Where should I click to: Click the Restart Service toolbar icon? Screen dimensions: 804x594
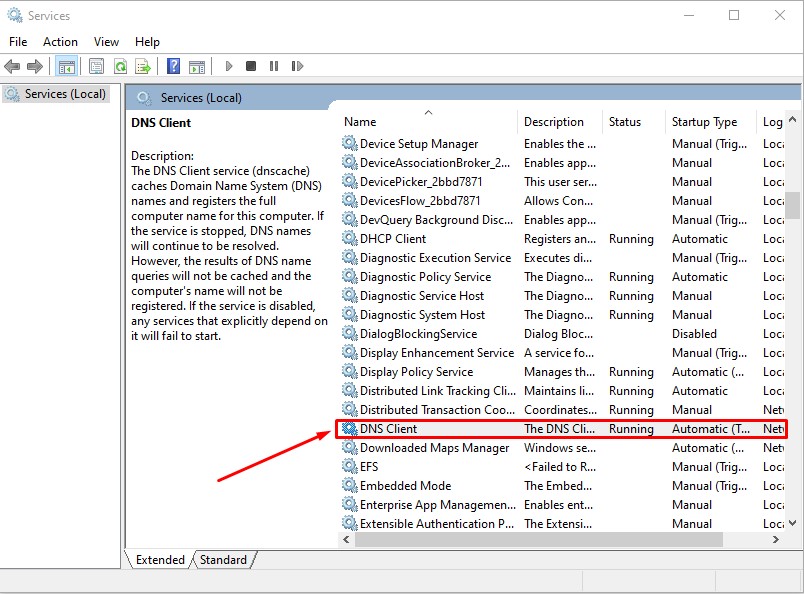coord(297,67)
